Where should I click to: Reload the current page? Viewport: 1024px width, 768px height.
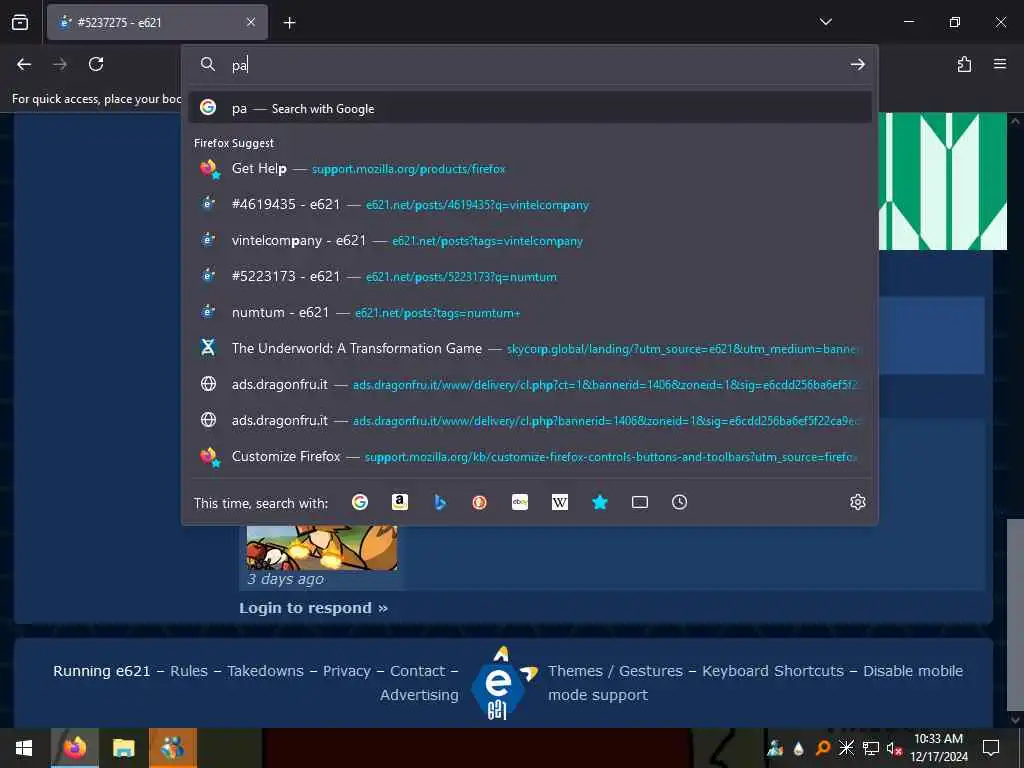click(x=96, y=64)
